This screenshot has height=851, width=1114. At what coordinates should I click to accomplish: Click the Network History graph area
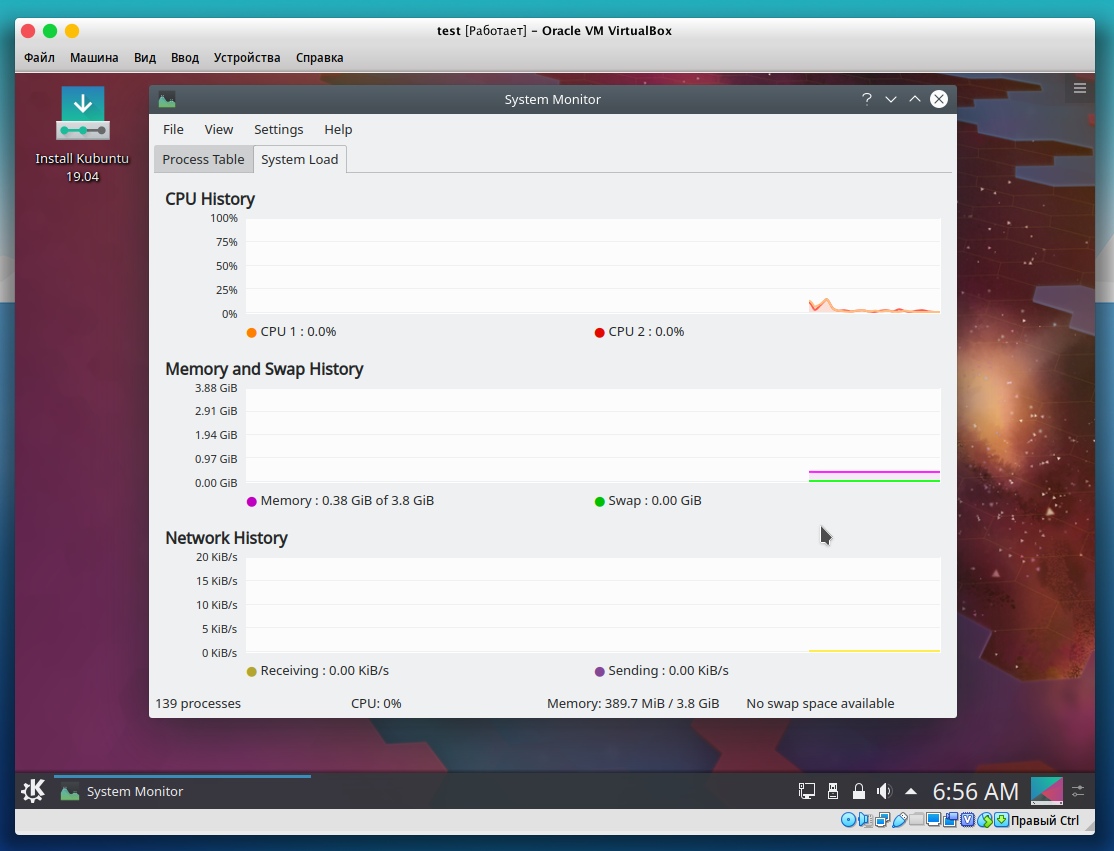(593, 605)
